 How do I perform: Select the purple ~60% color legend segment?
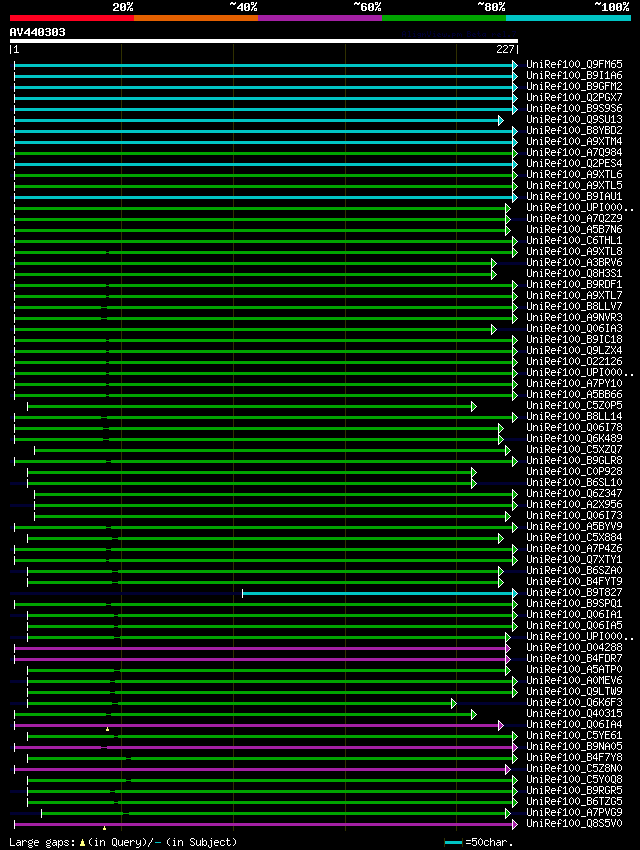(x=320, y=18)
